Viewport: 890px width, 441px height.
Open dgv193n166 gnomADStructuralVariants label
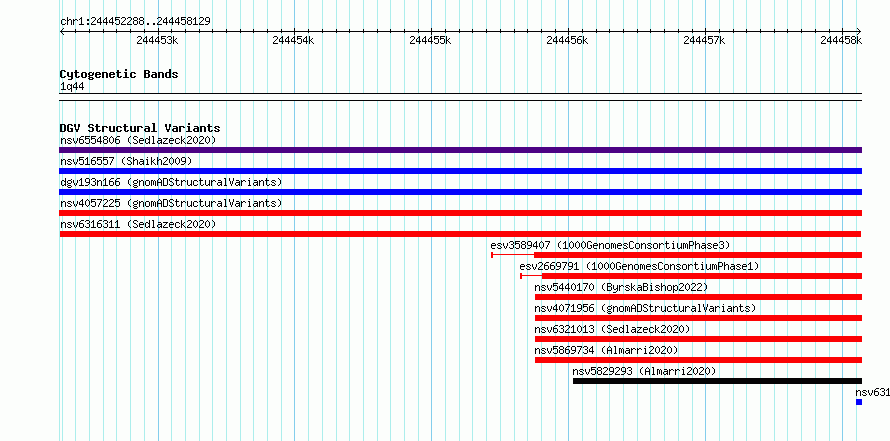pos(171,182)
